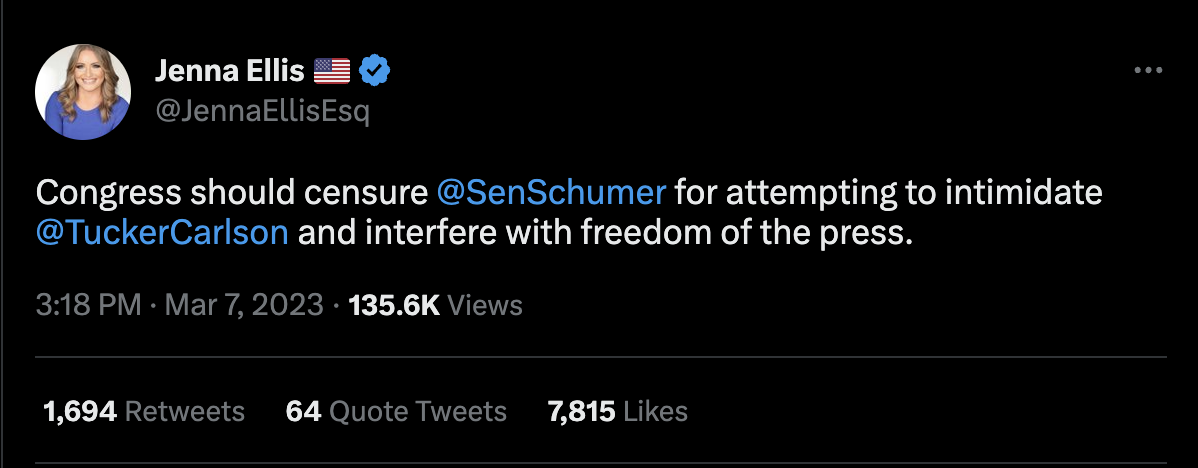Open the tweet's three-dot more options menu
Image resolution: width=1198 pixels, height=468 pixels.
(x=1148, y=71)
